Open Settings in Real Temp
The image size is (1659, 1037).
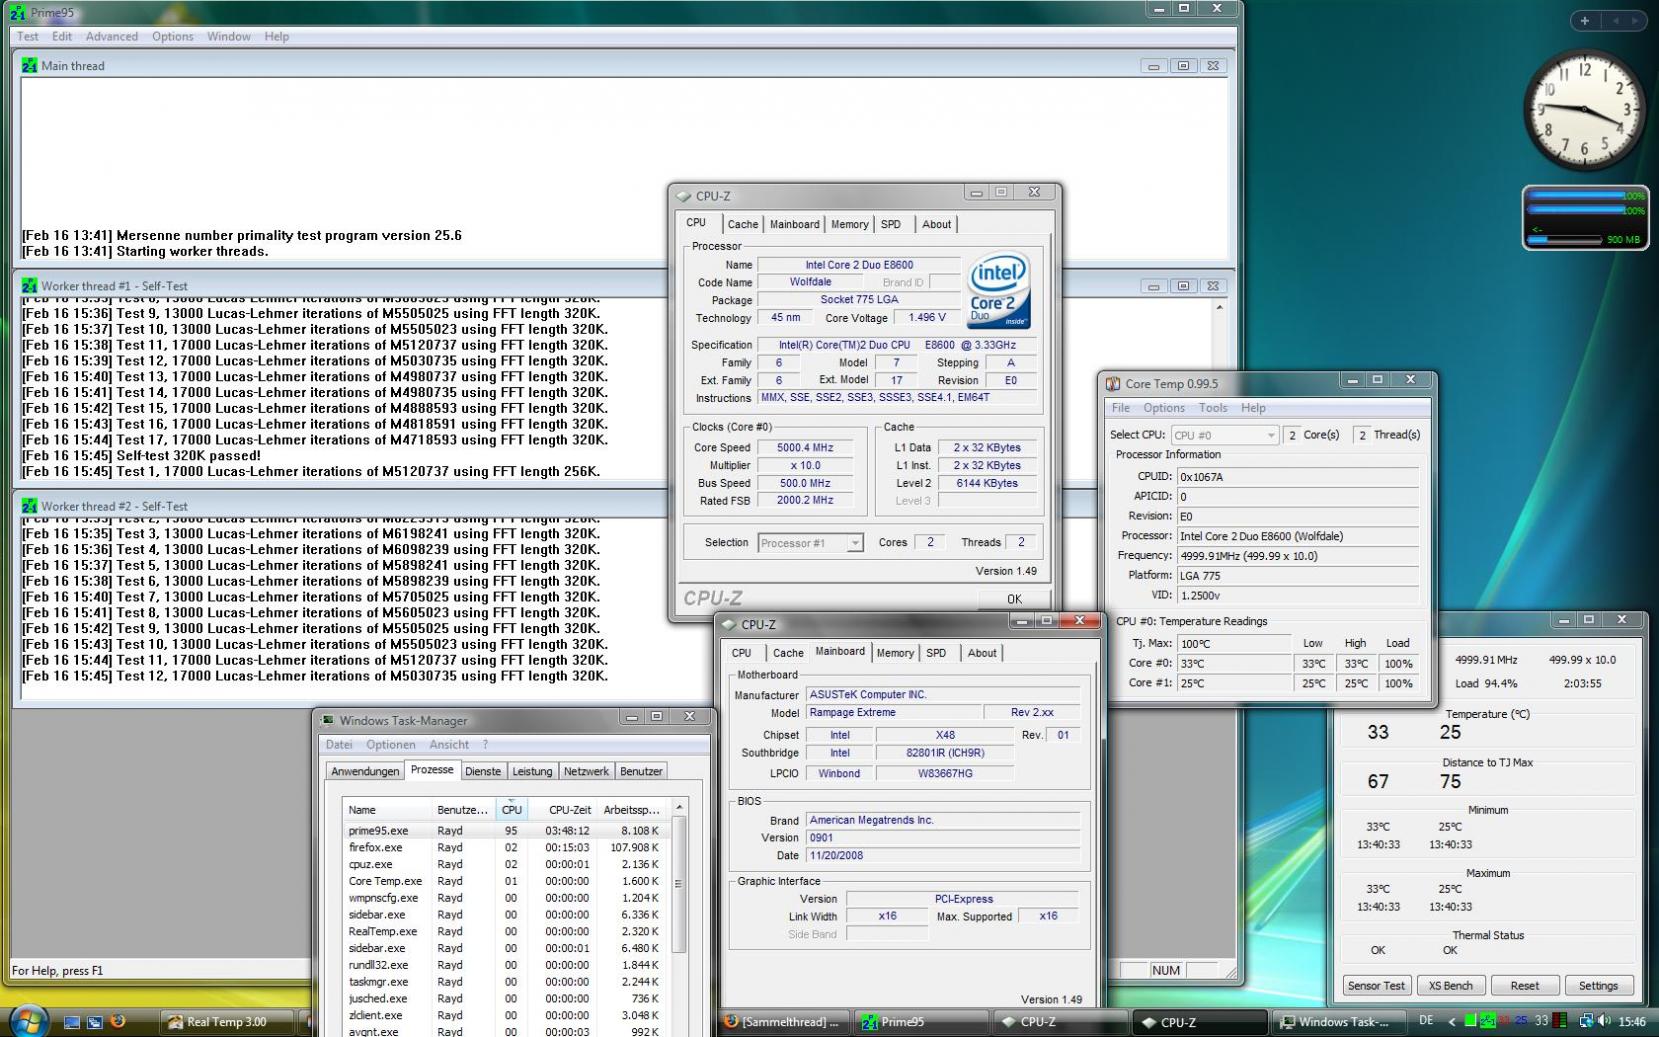(x=1598, y=985)
